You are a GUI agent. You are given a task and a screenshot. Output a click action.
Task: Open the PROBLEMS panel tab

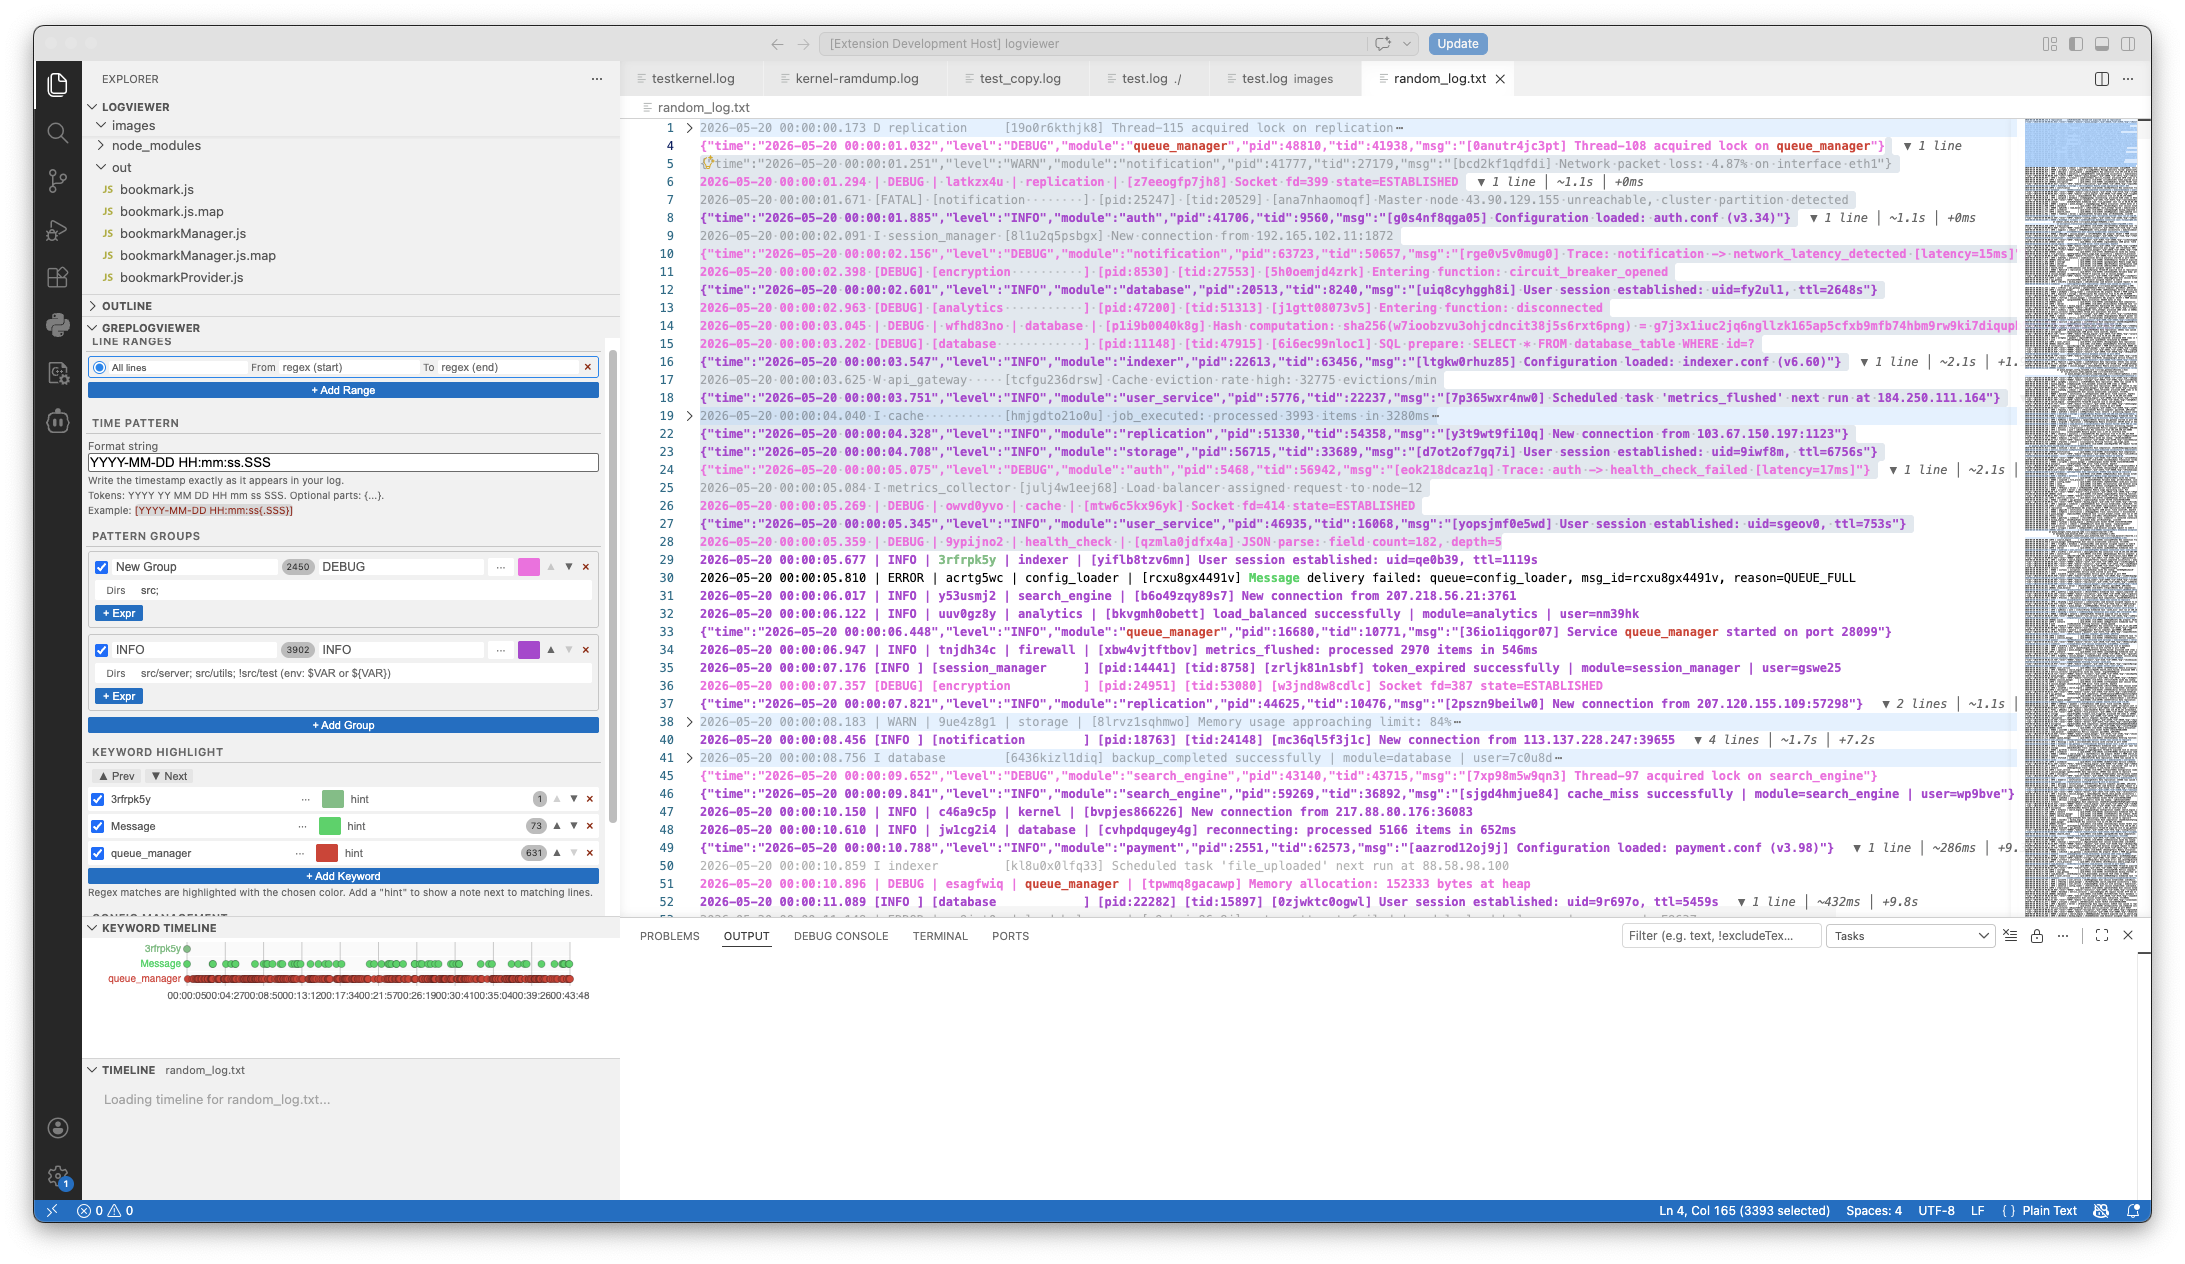point(670,936)
